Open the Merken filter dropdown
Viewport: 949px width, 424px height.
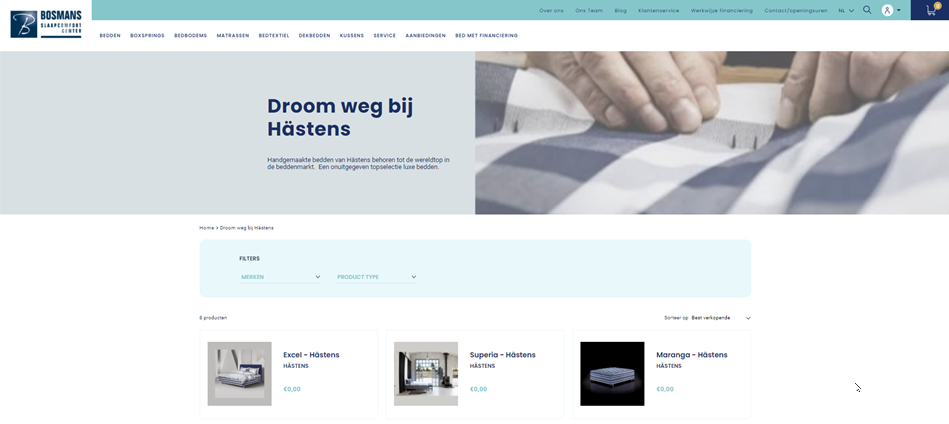pos(280,277)
